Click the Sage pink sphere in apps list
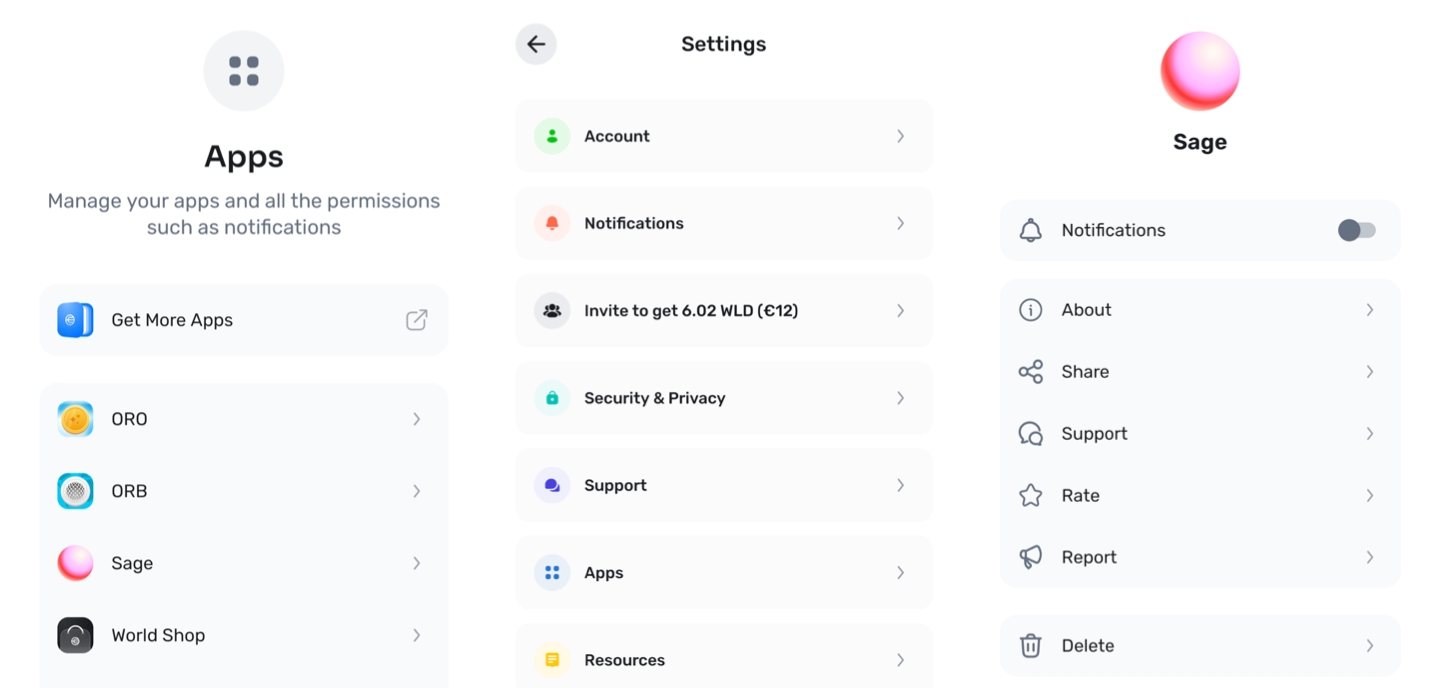 click(x=75, y=563)
